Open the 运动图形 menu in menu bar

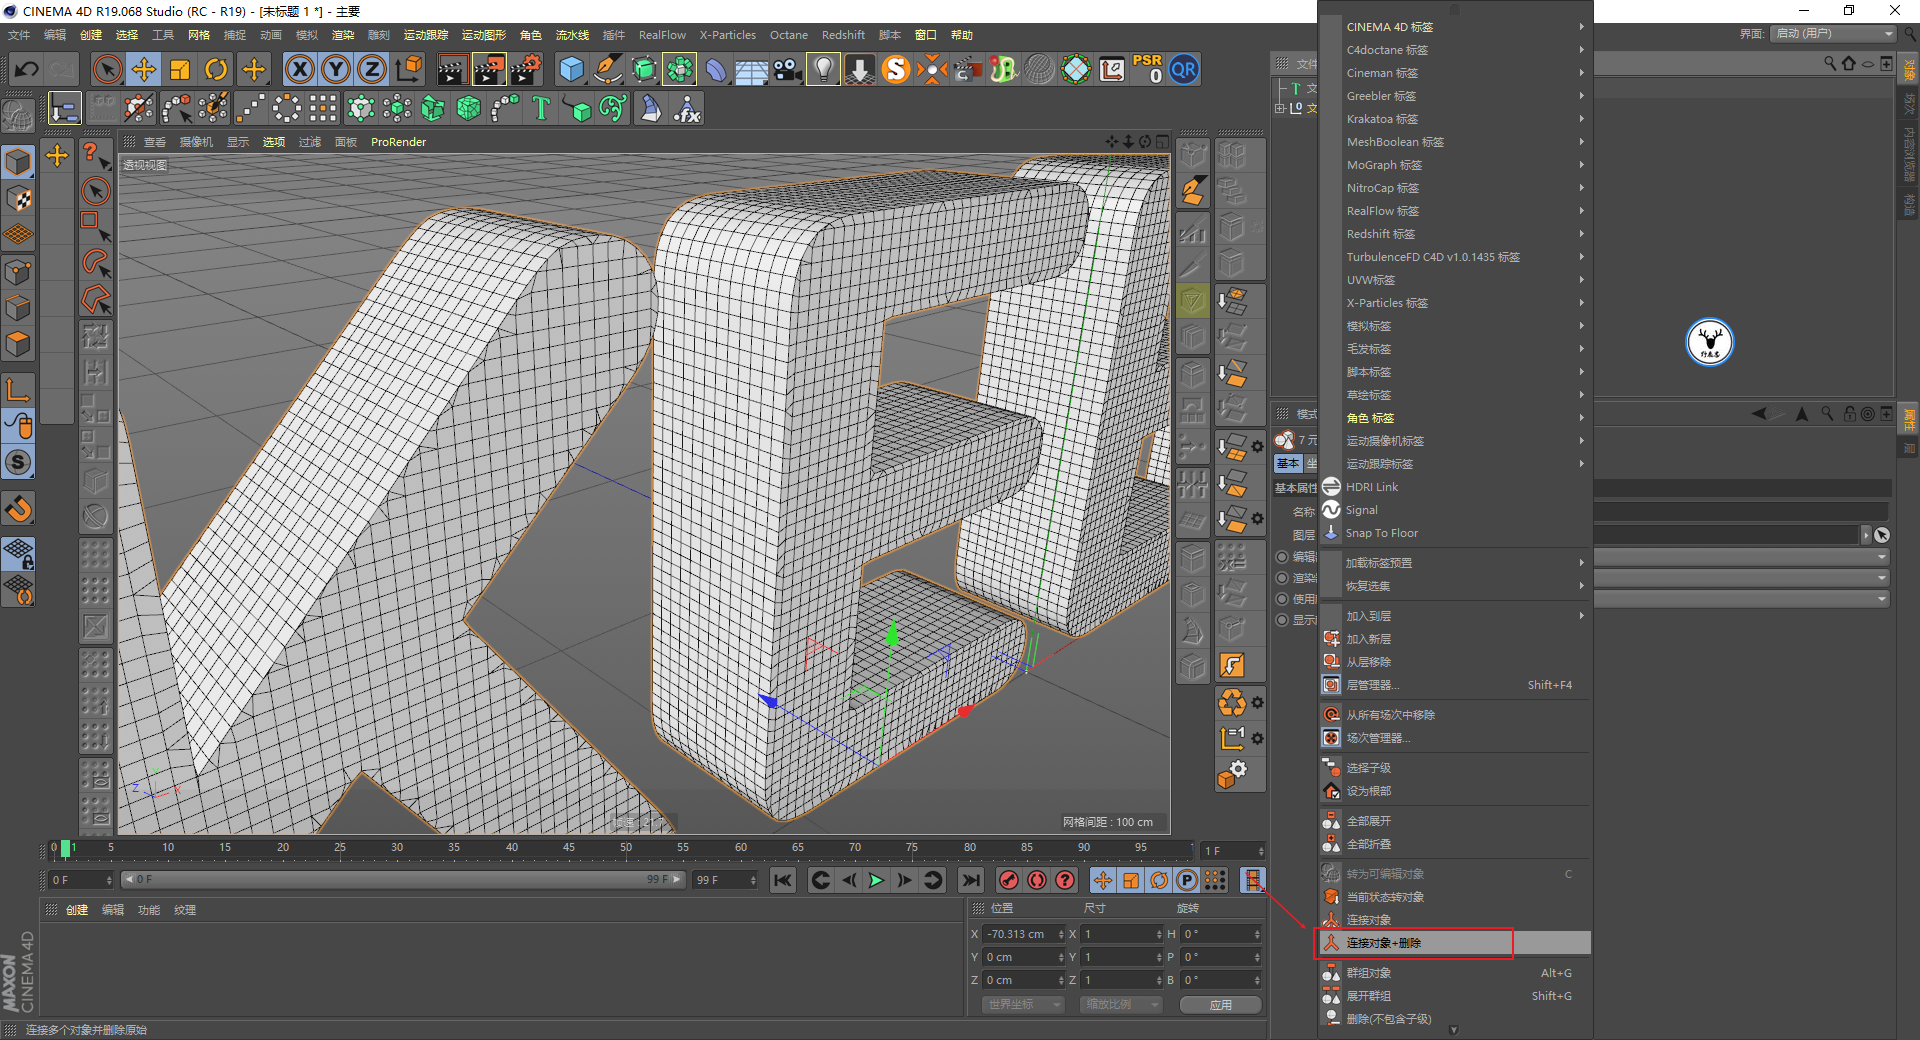483,35
